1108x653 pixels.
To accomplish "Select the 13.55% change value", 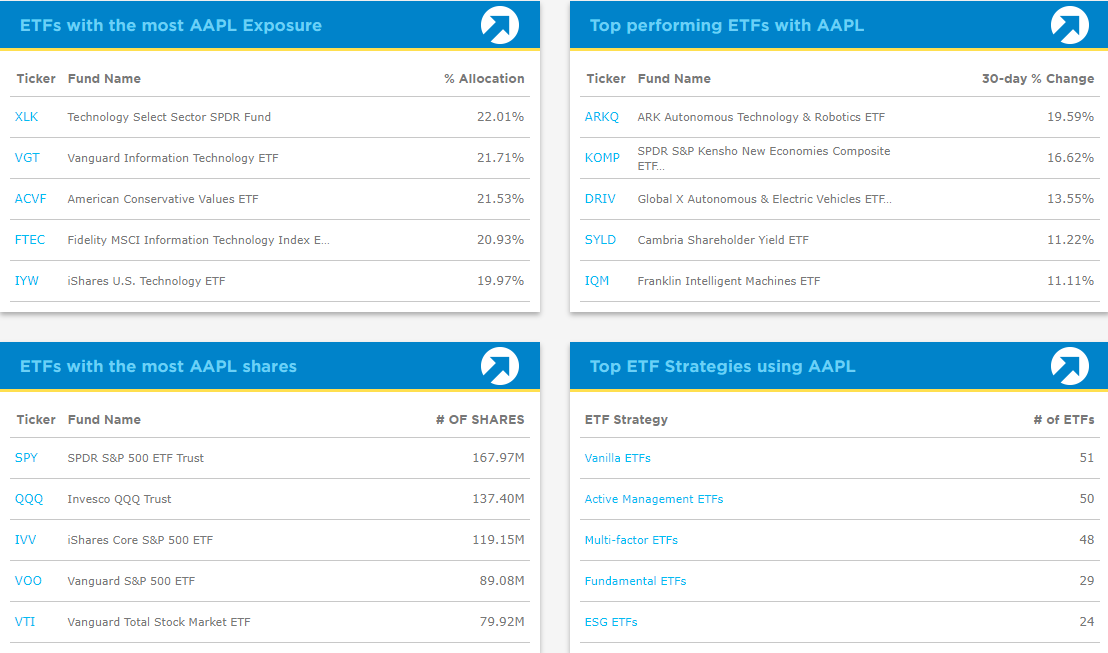I will pos(1071,199).
